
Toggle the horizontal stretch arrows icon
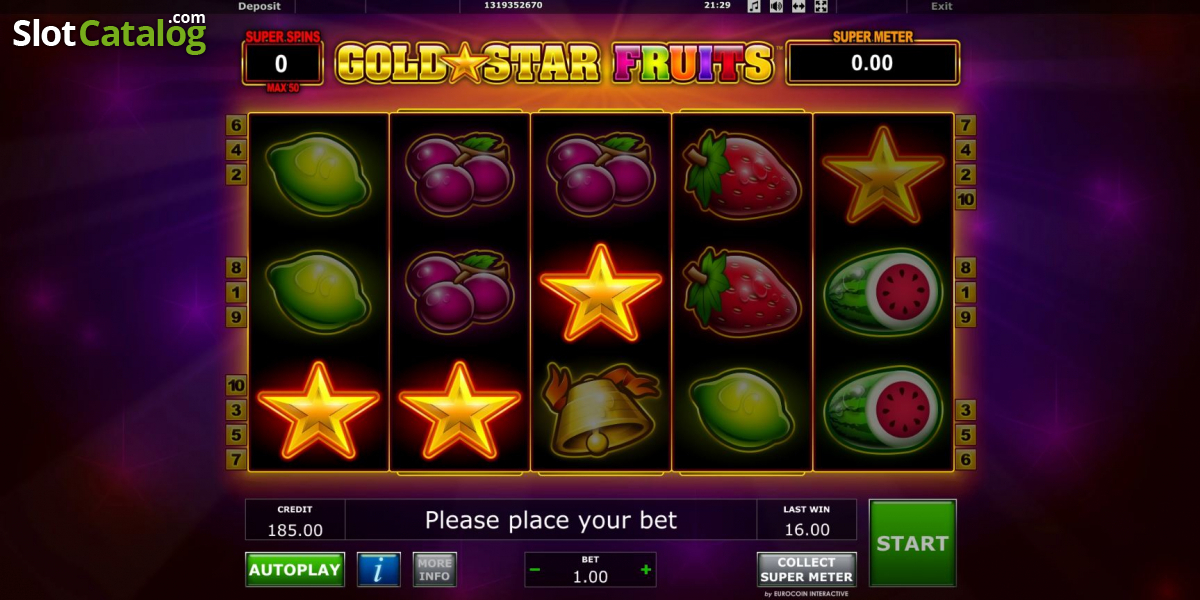pyautogui.click(x=798, y=6)
